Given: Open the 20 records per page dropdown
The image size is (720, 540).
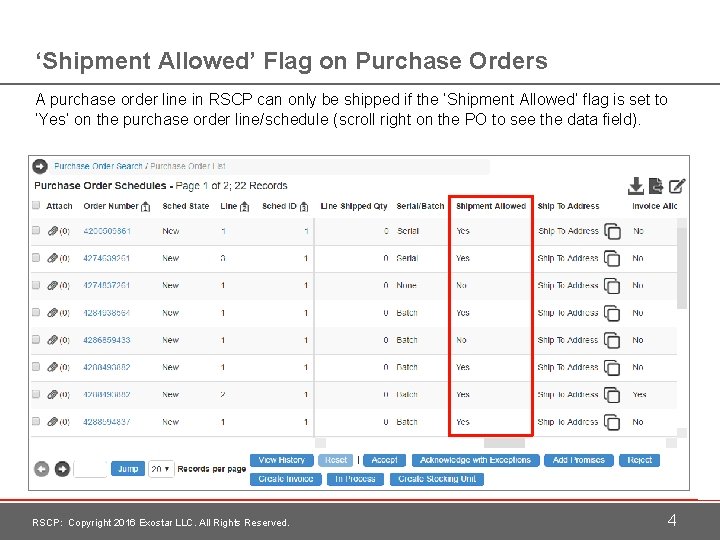Looking at the screenshot, I should [x=161, y=469].
